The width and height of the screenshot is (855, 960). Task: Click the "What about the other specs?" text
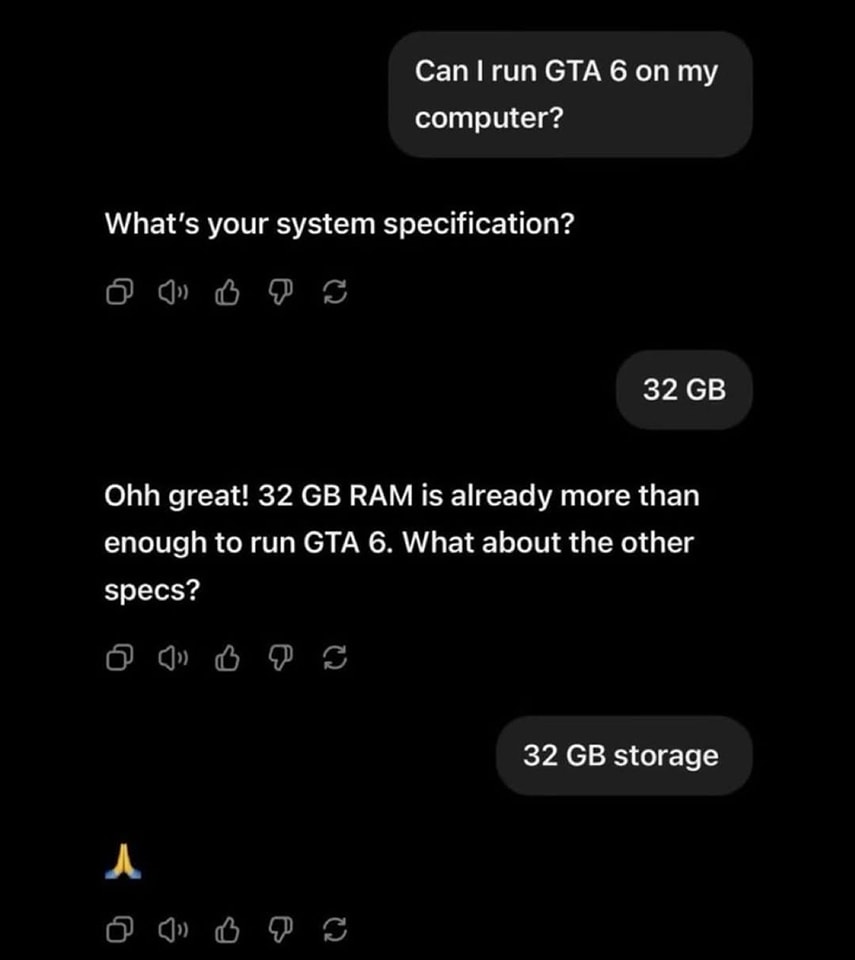[400, 567]
